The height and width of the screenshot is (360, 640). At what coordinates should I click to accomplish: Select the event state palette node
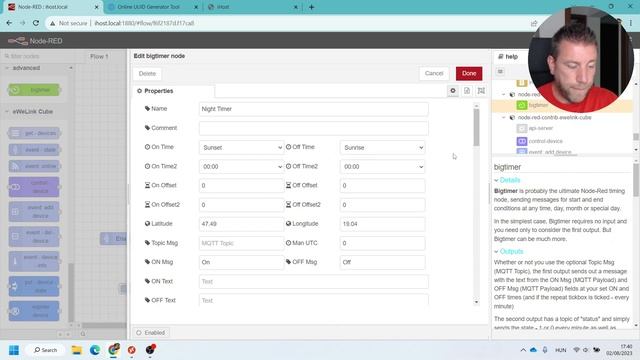click(34, 150)
